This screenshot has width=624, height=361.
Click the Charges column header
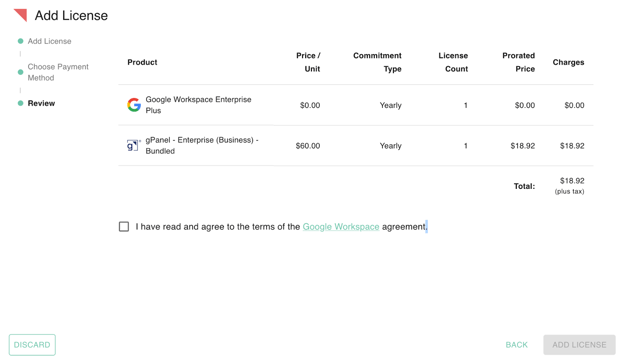coord(568,62)
